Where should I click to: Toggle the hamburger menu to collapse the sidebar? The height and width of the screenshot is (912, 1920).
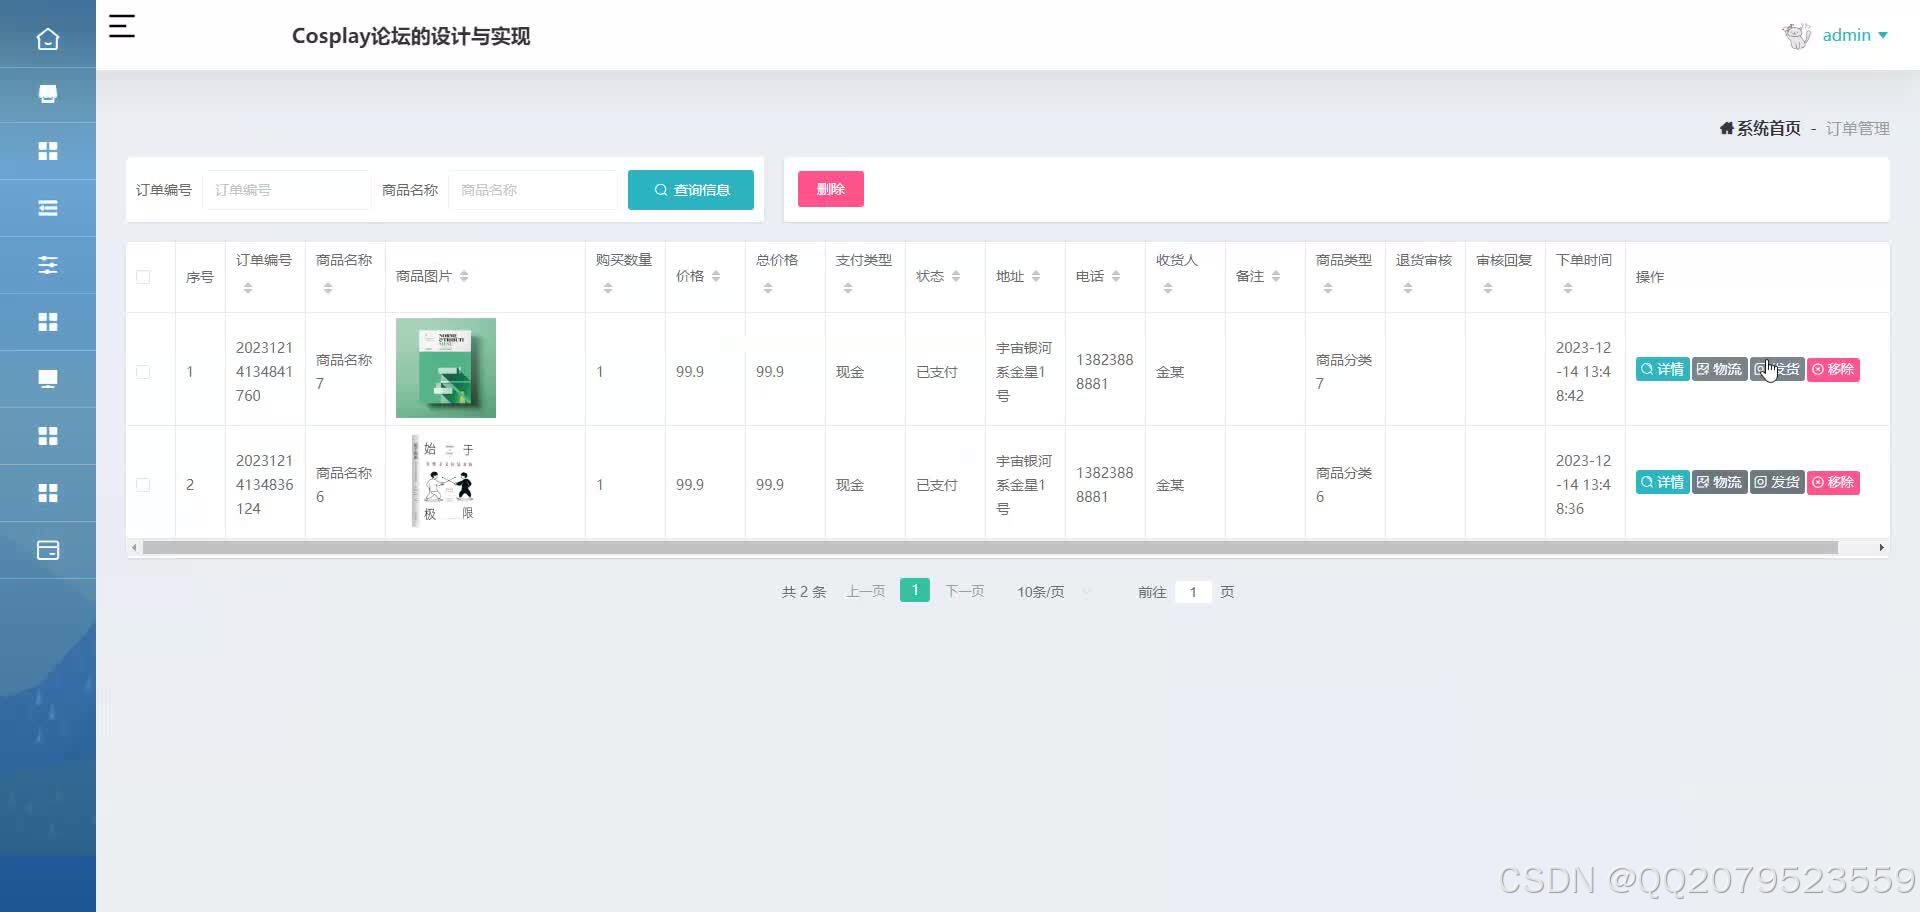coord(122,26)
